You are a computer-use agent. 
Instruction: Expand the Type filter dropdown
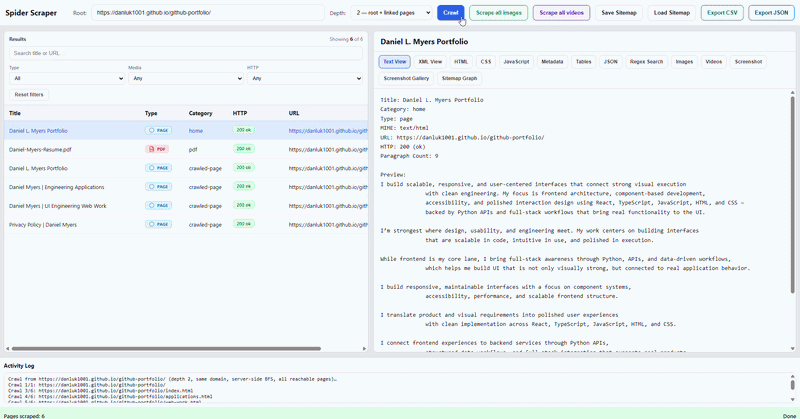pyautogui.click(x=67, y=78)
